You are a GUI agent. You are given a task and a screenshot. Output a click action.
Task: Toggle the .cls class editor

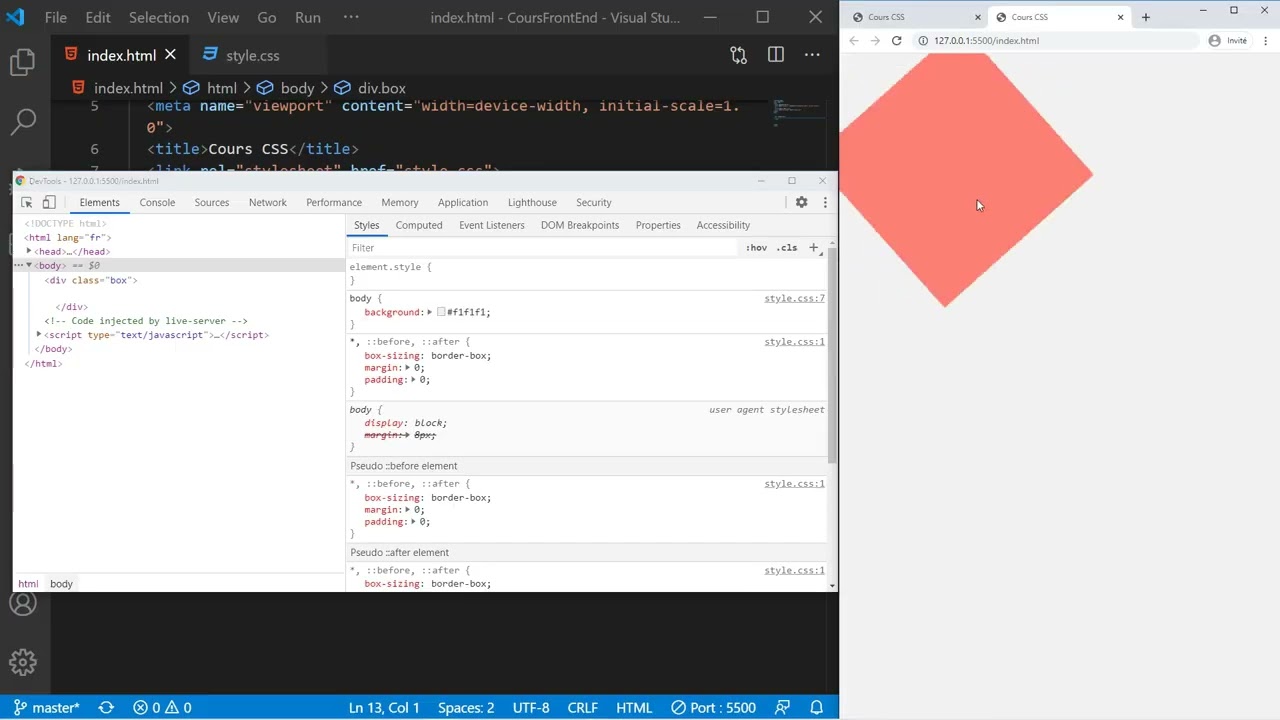788,248
